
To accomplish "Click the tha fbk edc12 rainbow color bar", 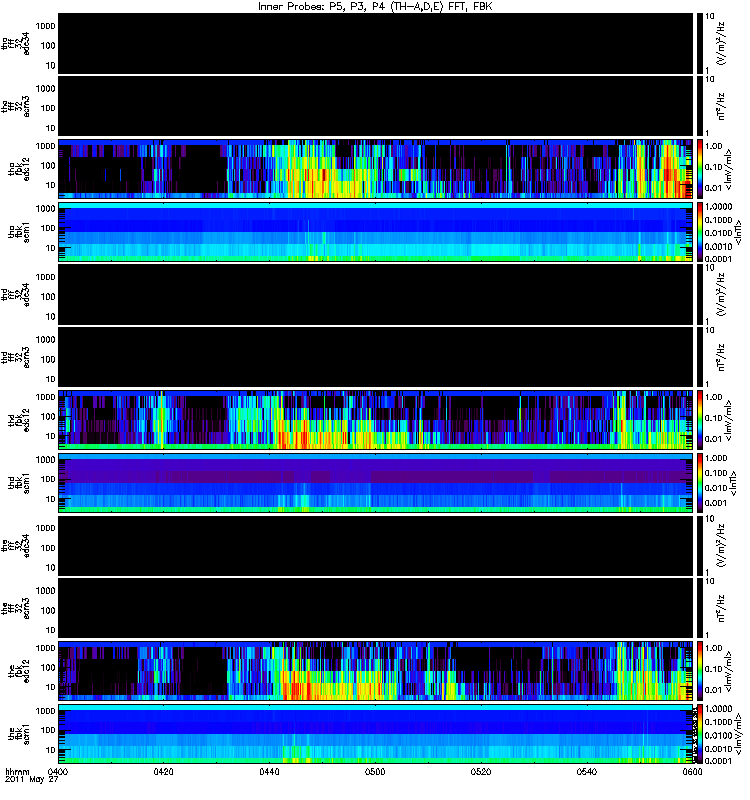I will tap(699, 169).
